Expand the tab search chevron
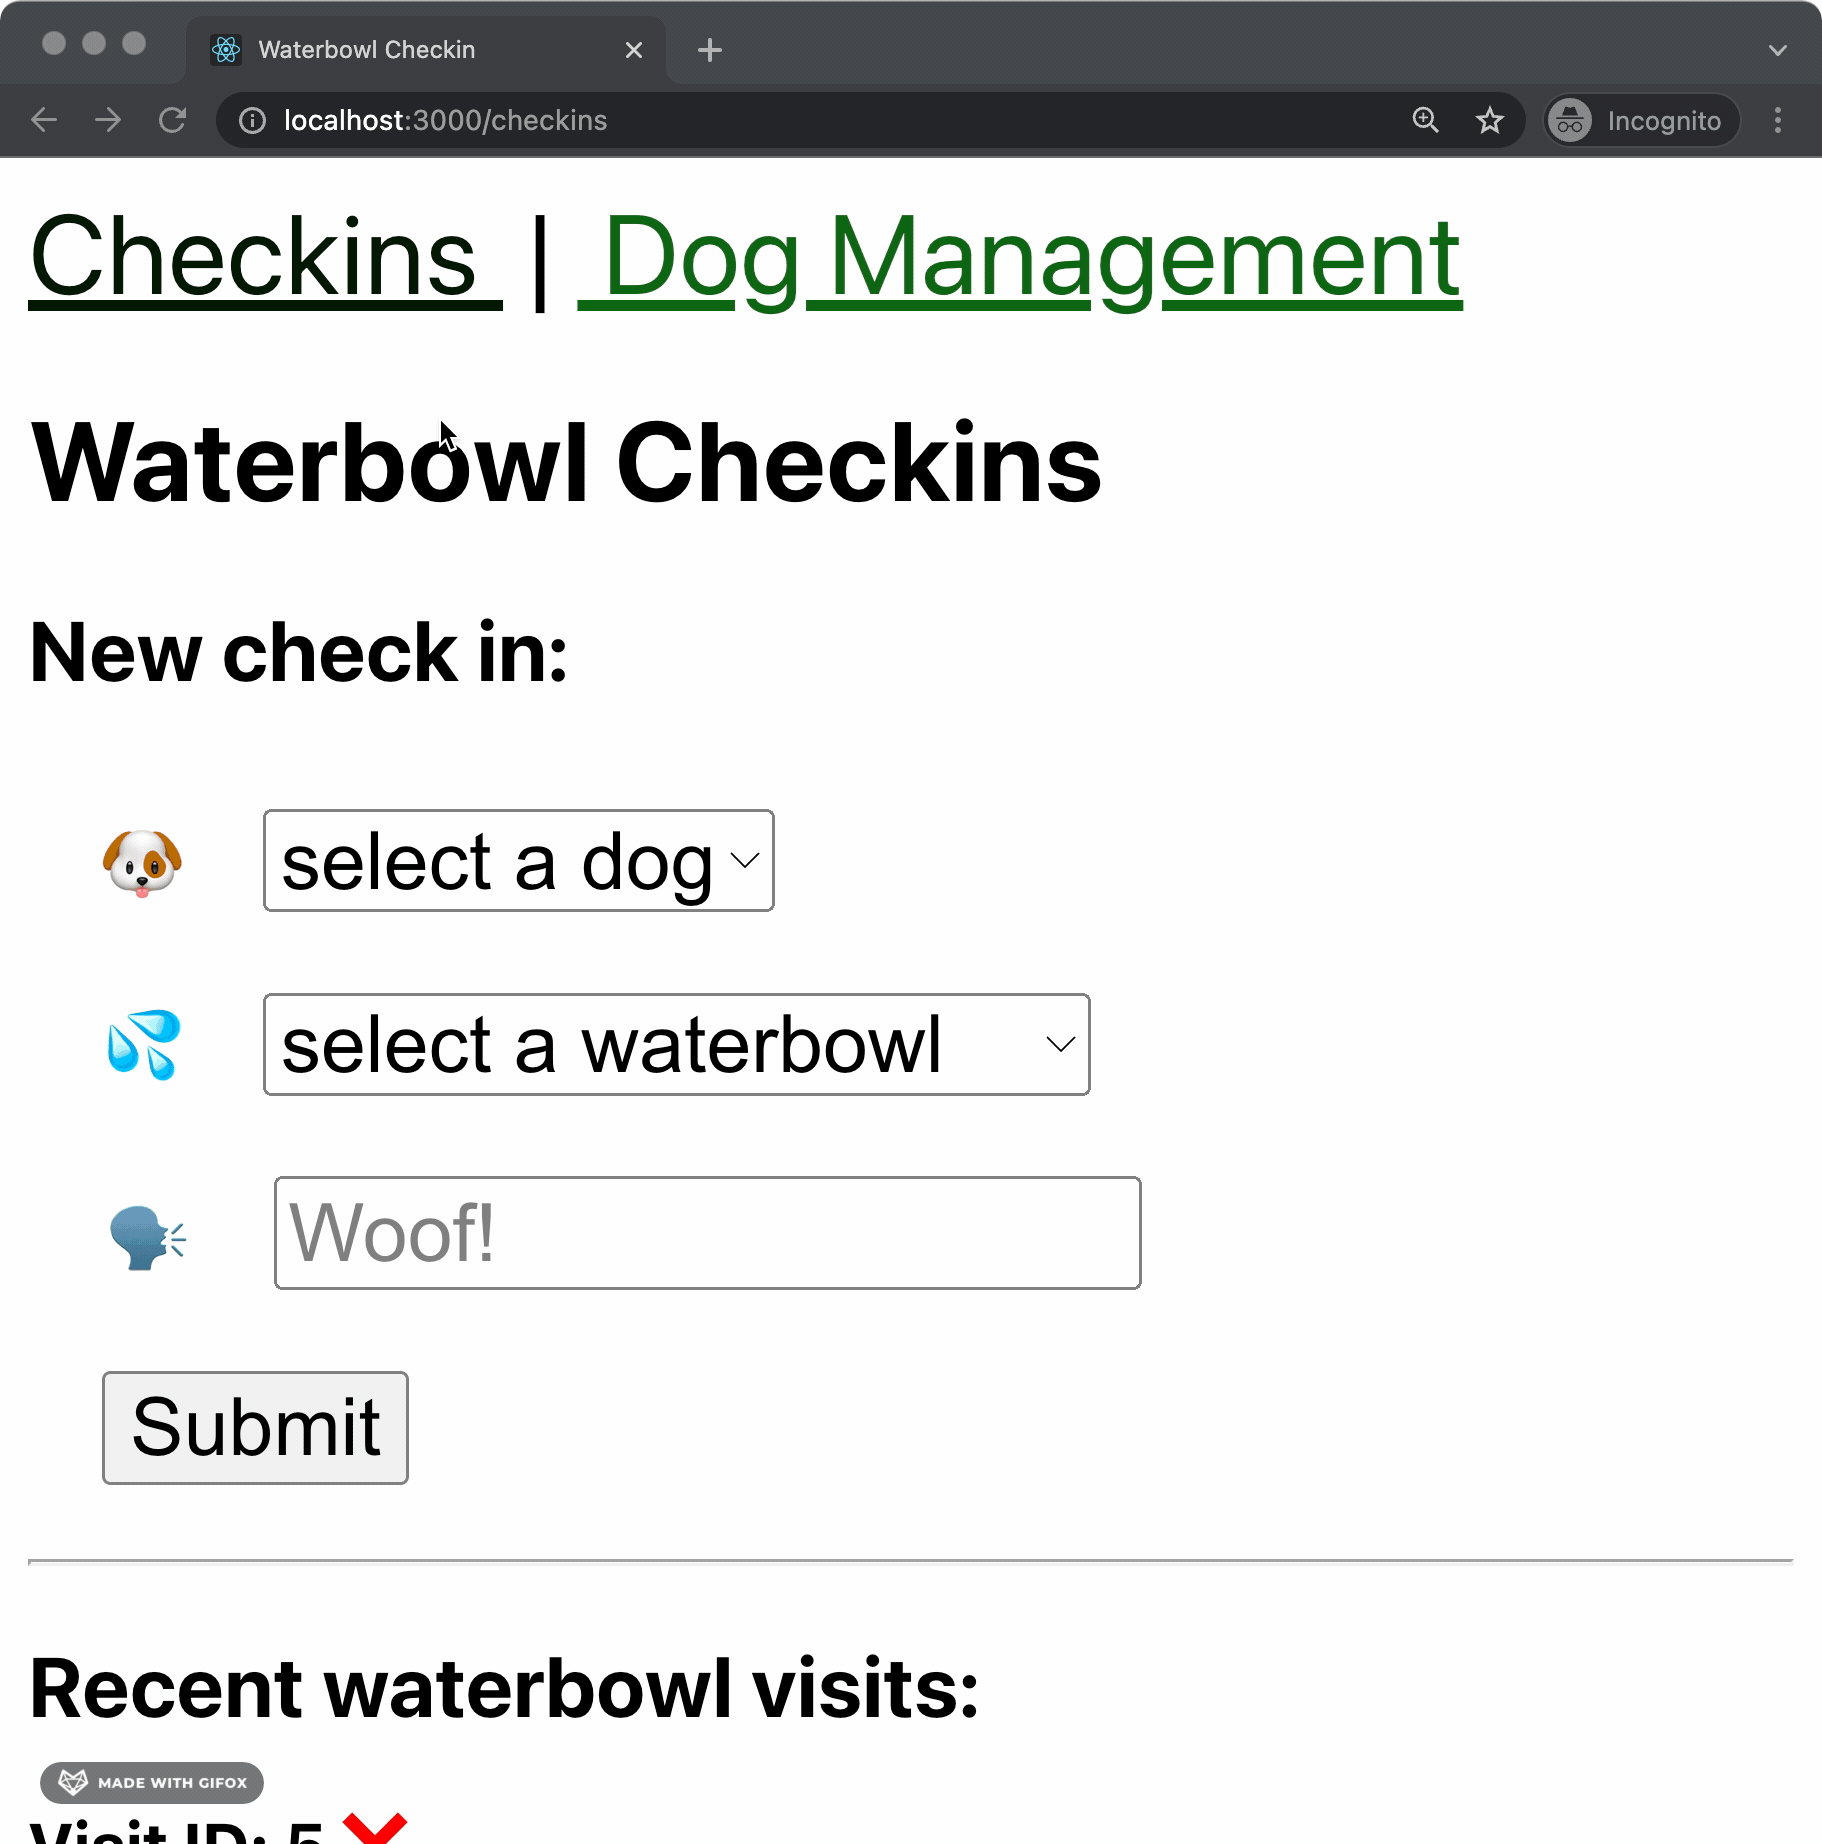Viewport: 1822px width, 1844px height. pyautogui.click(x=1777, y=50)
